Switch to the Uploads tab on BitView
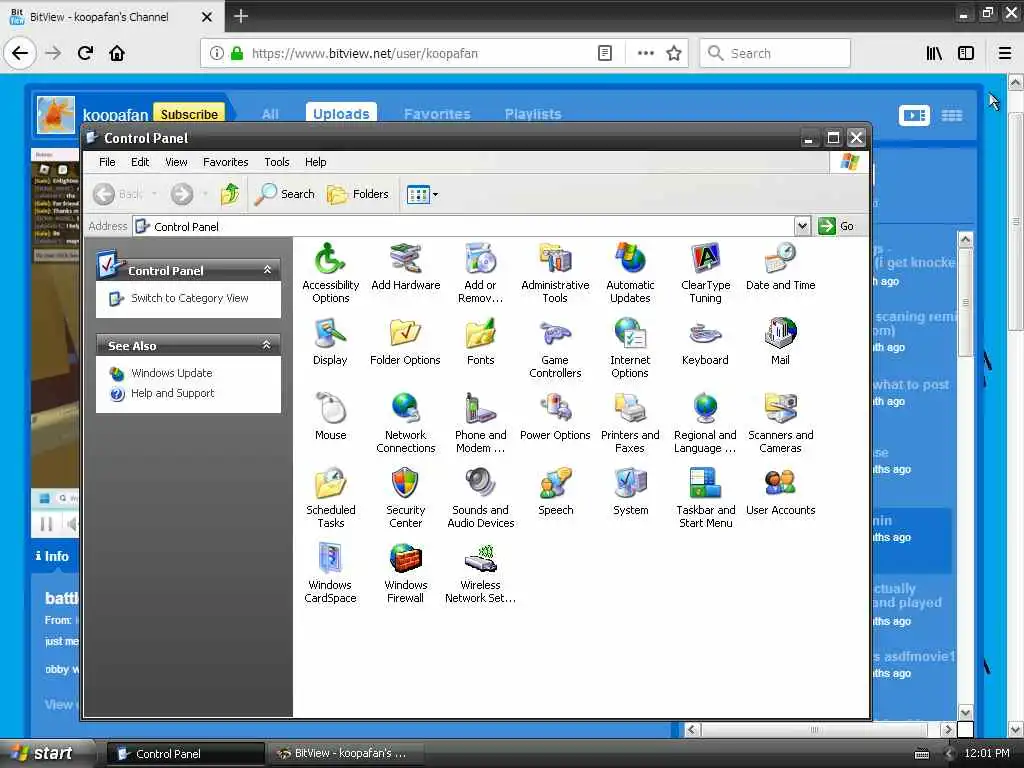 tap(341, 114)
